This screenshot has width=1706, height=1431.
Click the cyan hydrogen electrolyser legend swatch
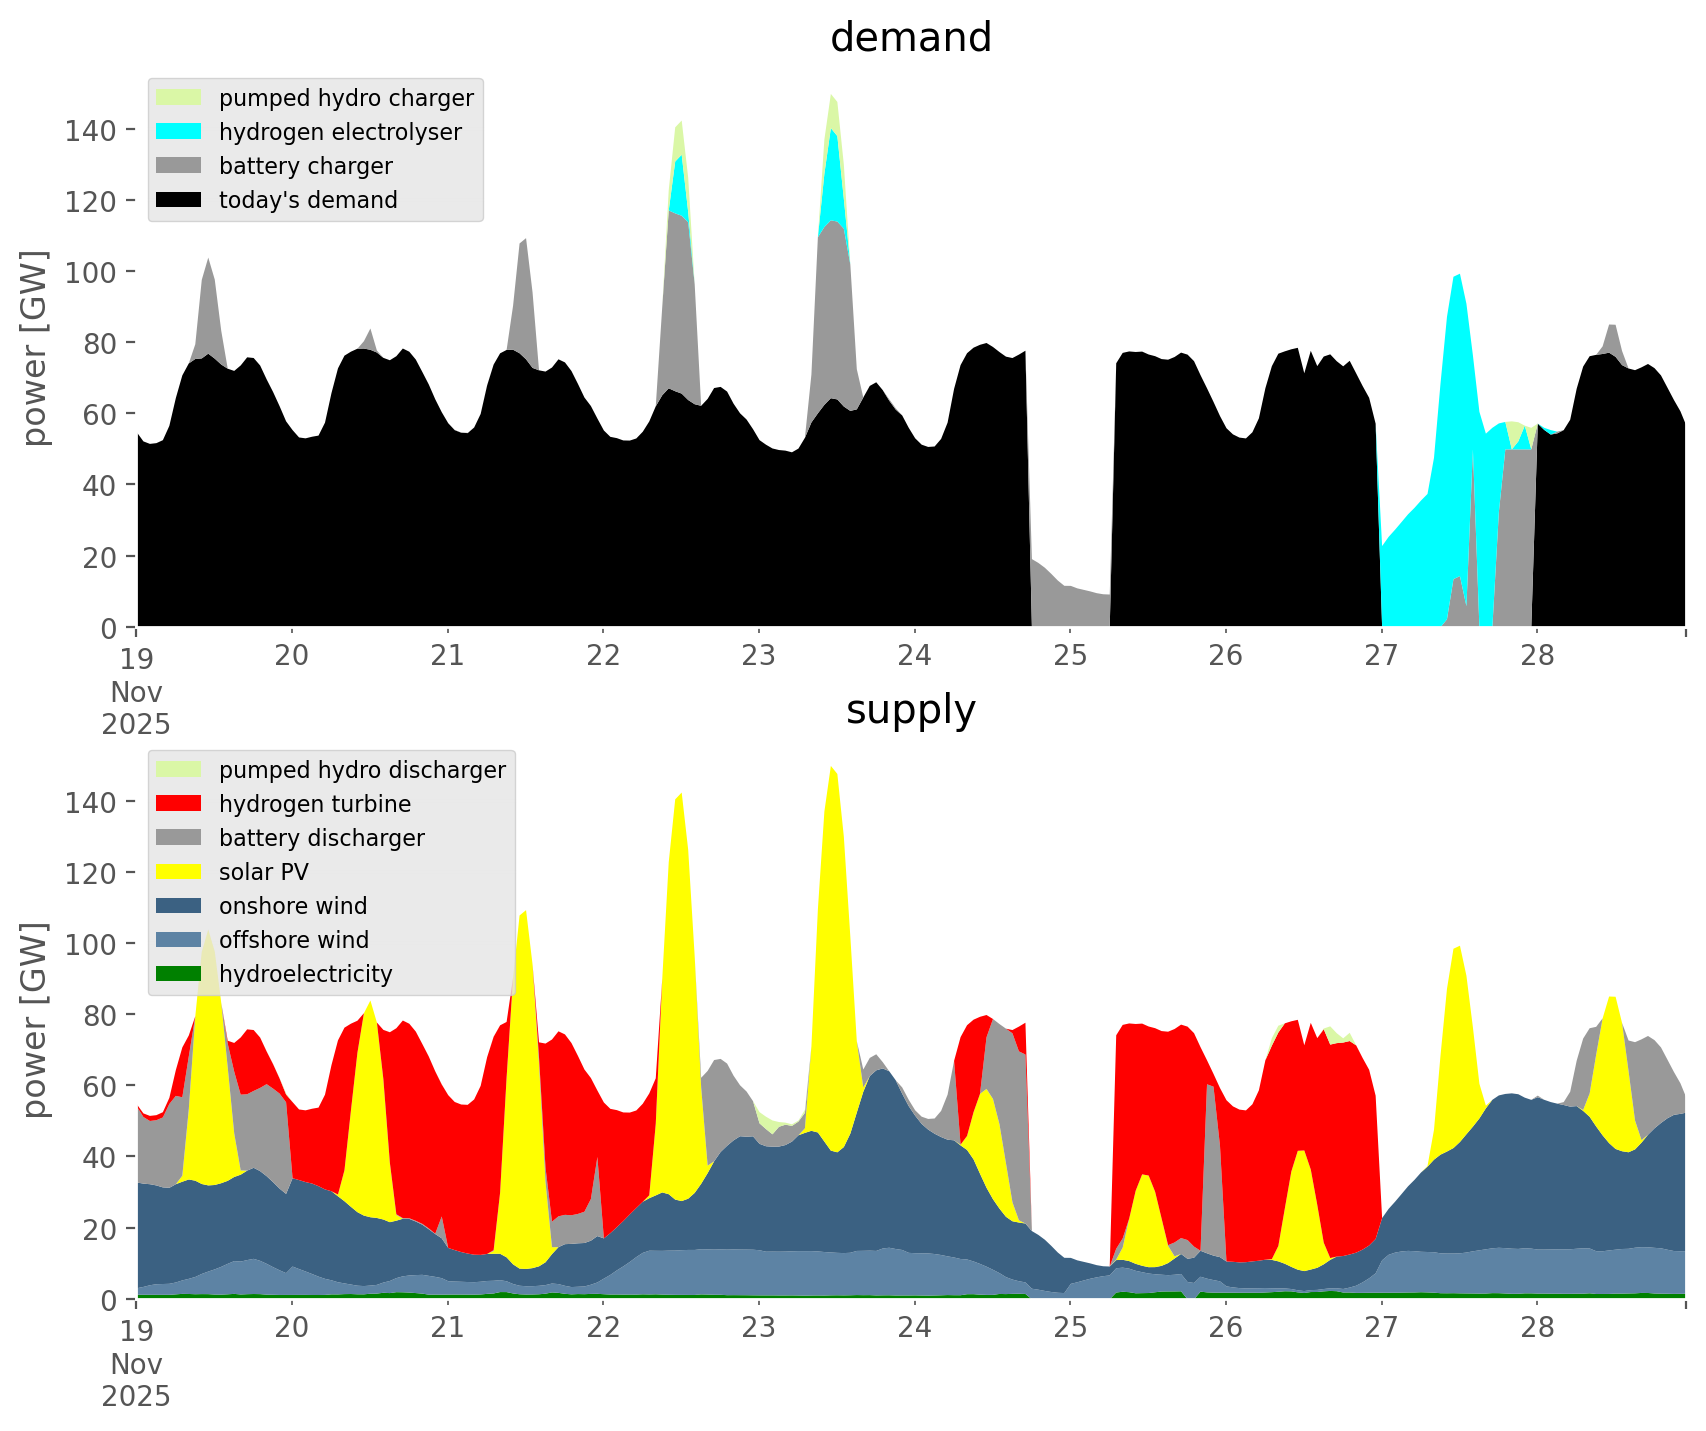(x=179, y=132)
